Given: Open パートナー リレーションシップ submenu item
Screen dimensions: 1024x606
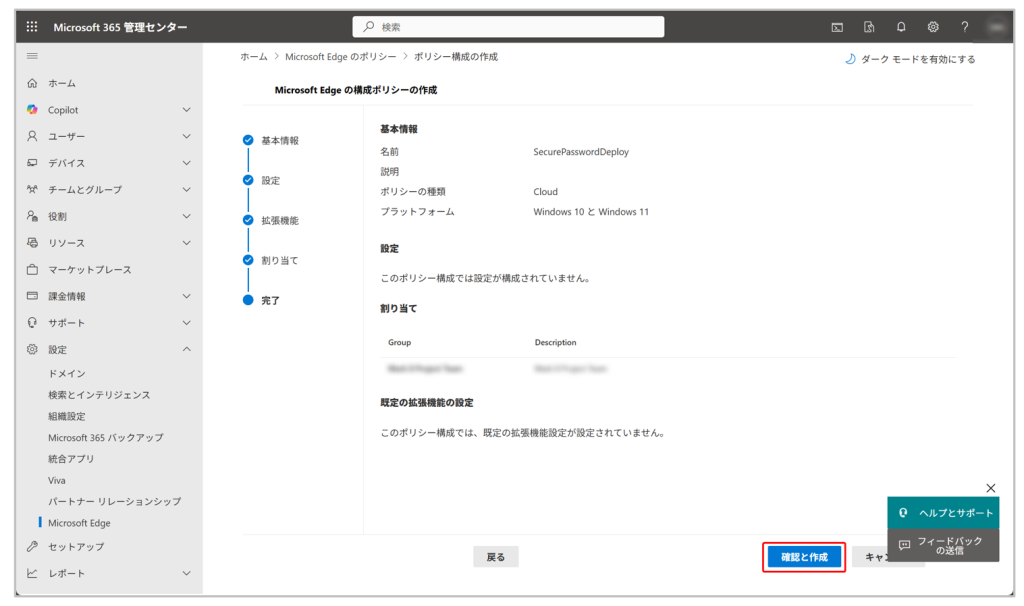Looking at the screenshot, I should pyautogui.click(x=114, y=502).
